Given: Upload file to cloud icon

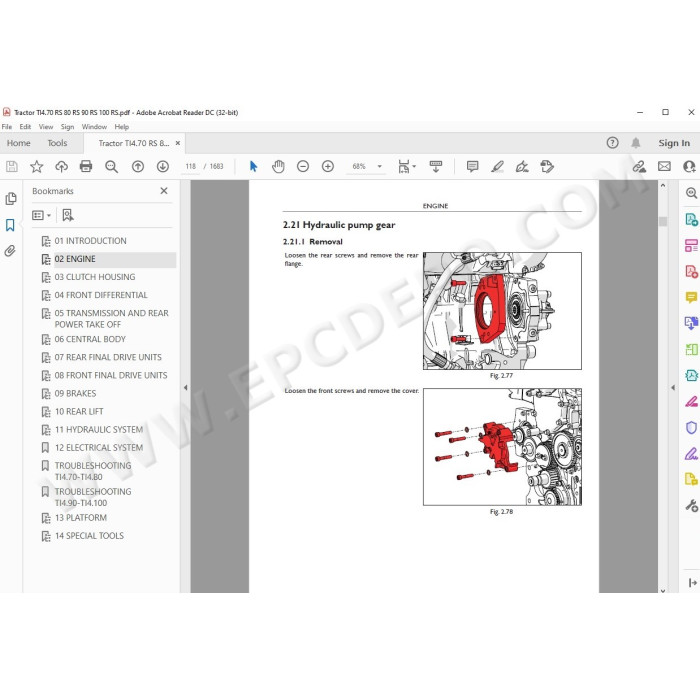Looking at the screenshot, I should point(61,167).
